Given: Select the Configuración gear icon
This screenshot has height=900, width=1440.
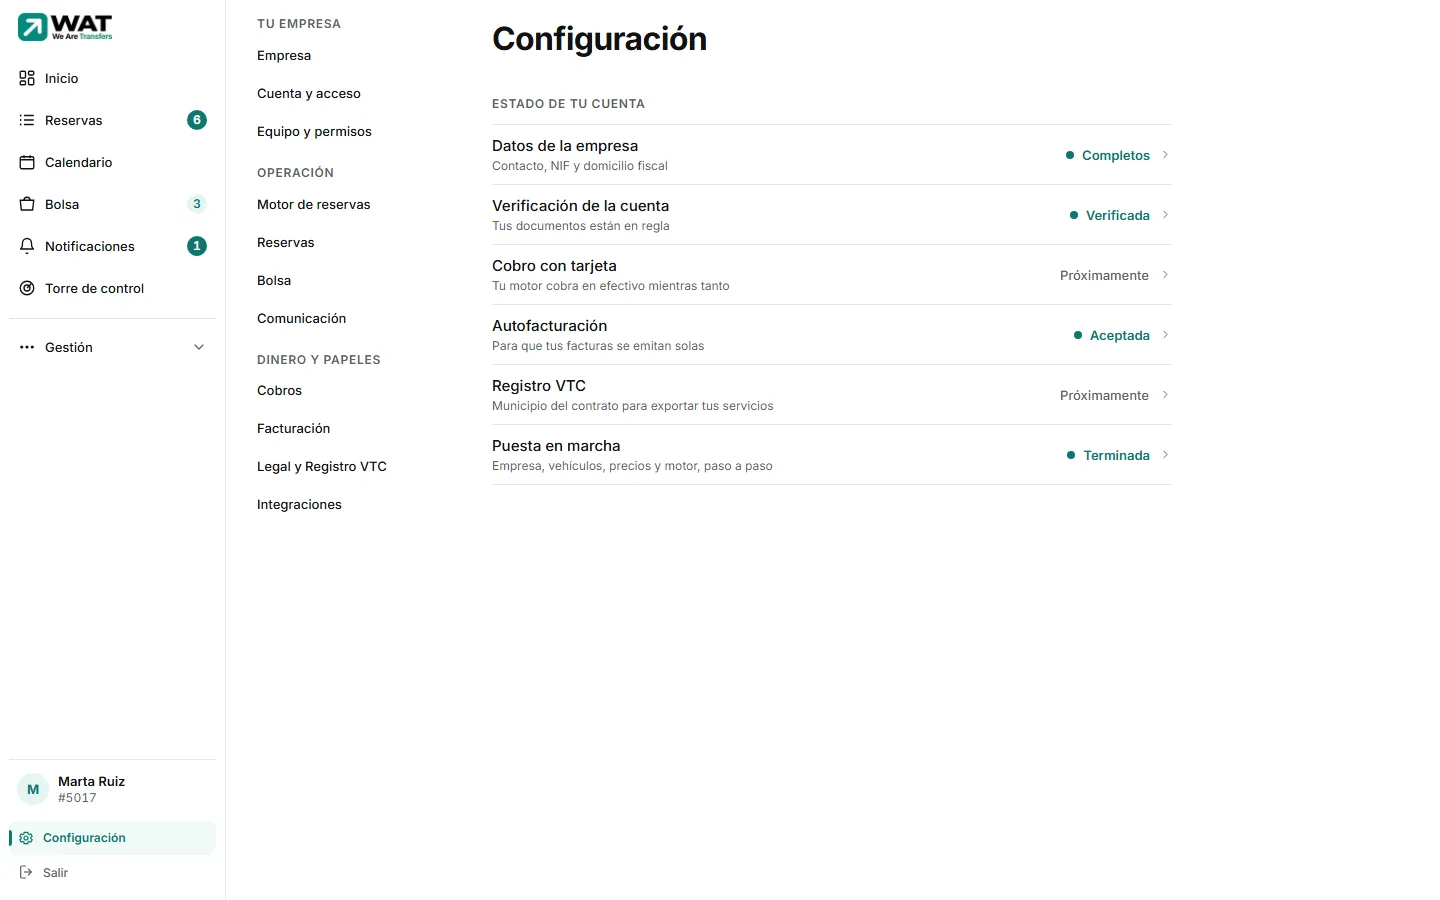Looking at the screenshot, I should click(26, 838).
